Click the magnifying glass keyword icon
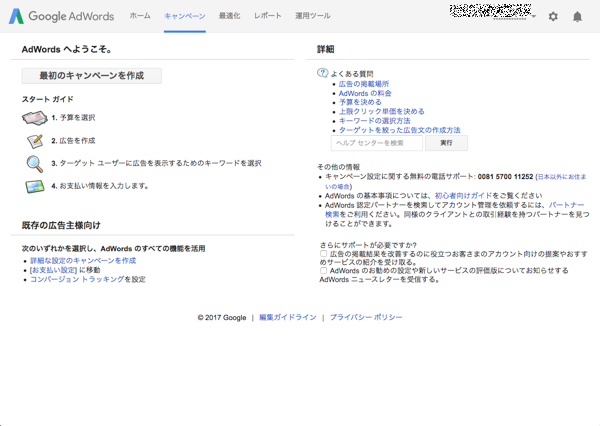The width and height of the screenshot is (600, 426). click(35, 164)
